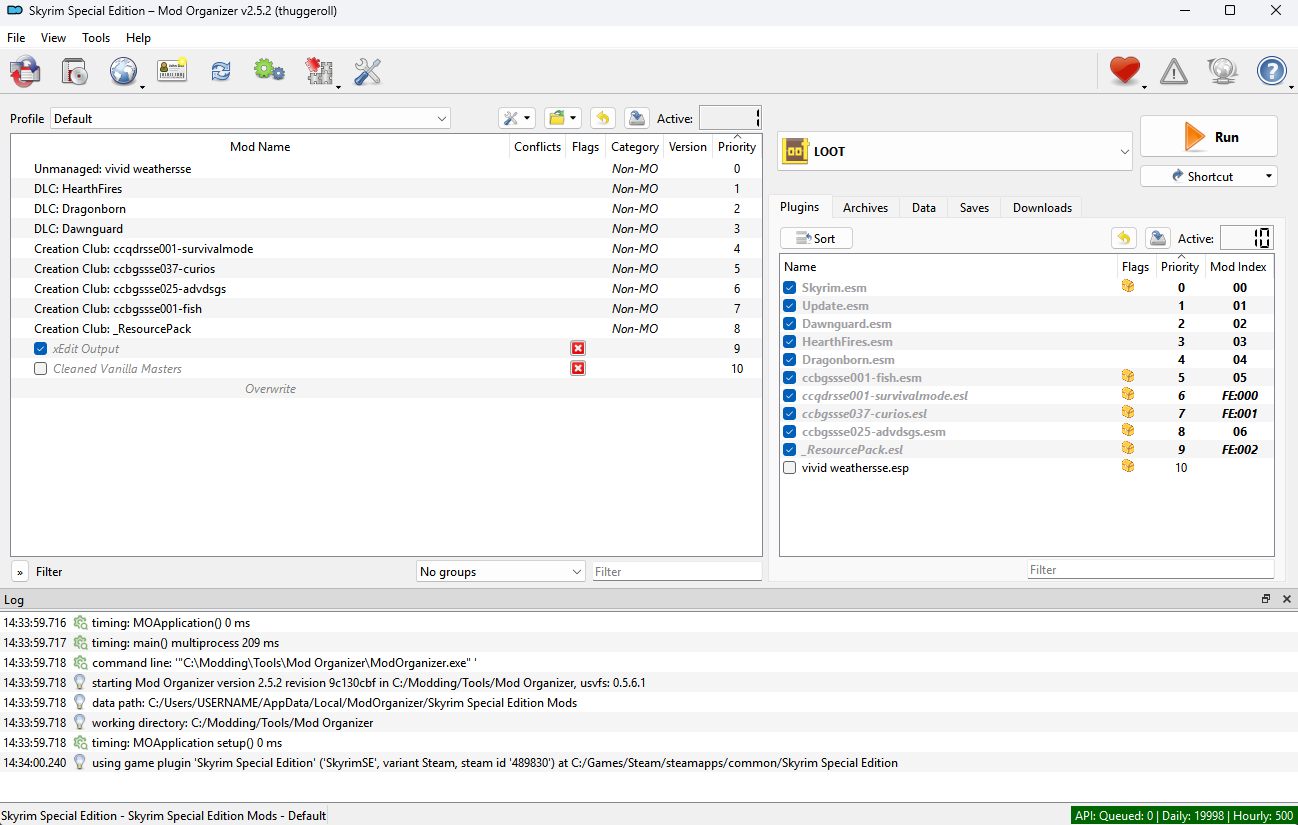Toggle the Dragonborn.esm plugin checkbox
The image size is (1298, 825).
pyautogui.click(x=790, y=360)
